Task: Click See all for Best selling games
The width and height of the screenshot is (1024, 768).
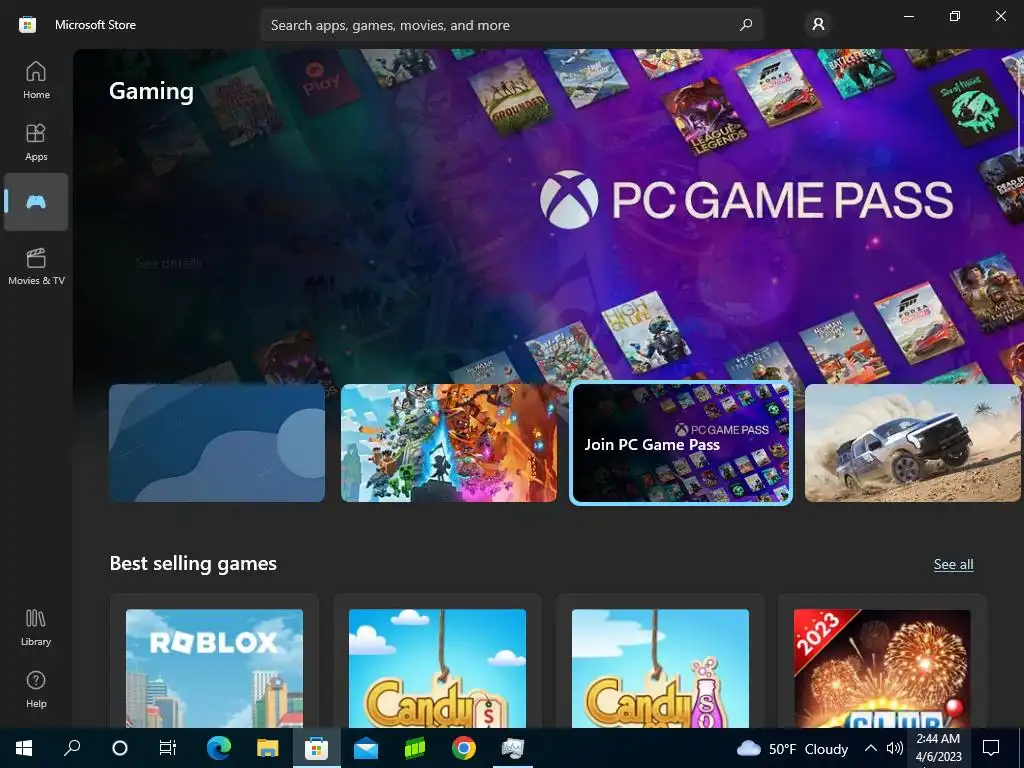Action: point(953,564)
